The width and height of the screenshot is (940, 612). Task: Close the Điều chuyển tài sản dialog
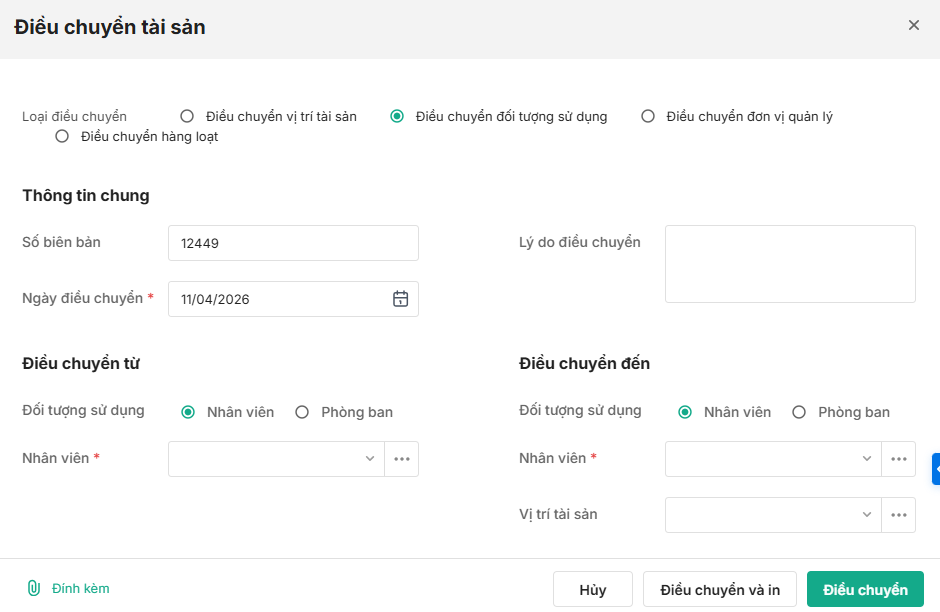[x=913, y=26]
